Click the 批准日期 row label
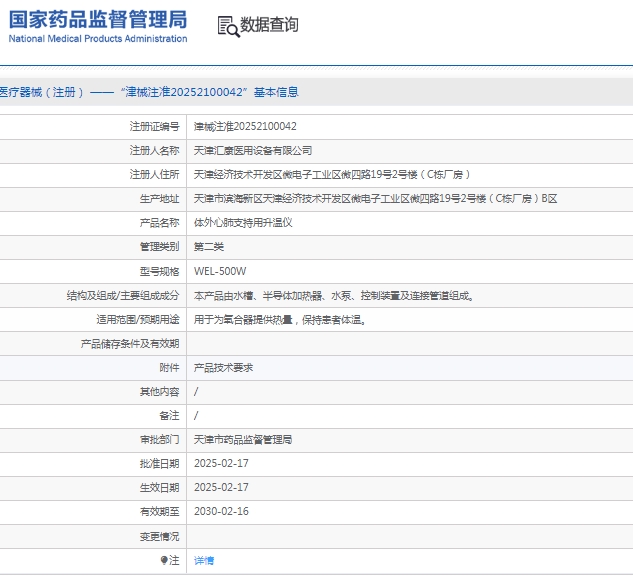Viewport: 633px width, 580px height. tap(159, 463)
